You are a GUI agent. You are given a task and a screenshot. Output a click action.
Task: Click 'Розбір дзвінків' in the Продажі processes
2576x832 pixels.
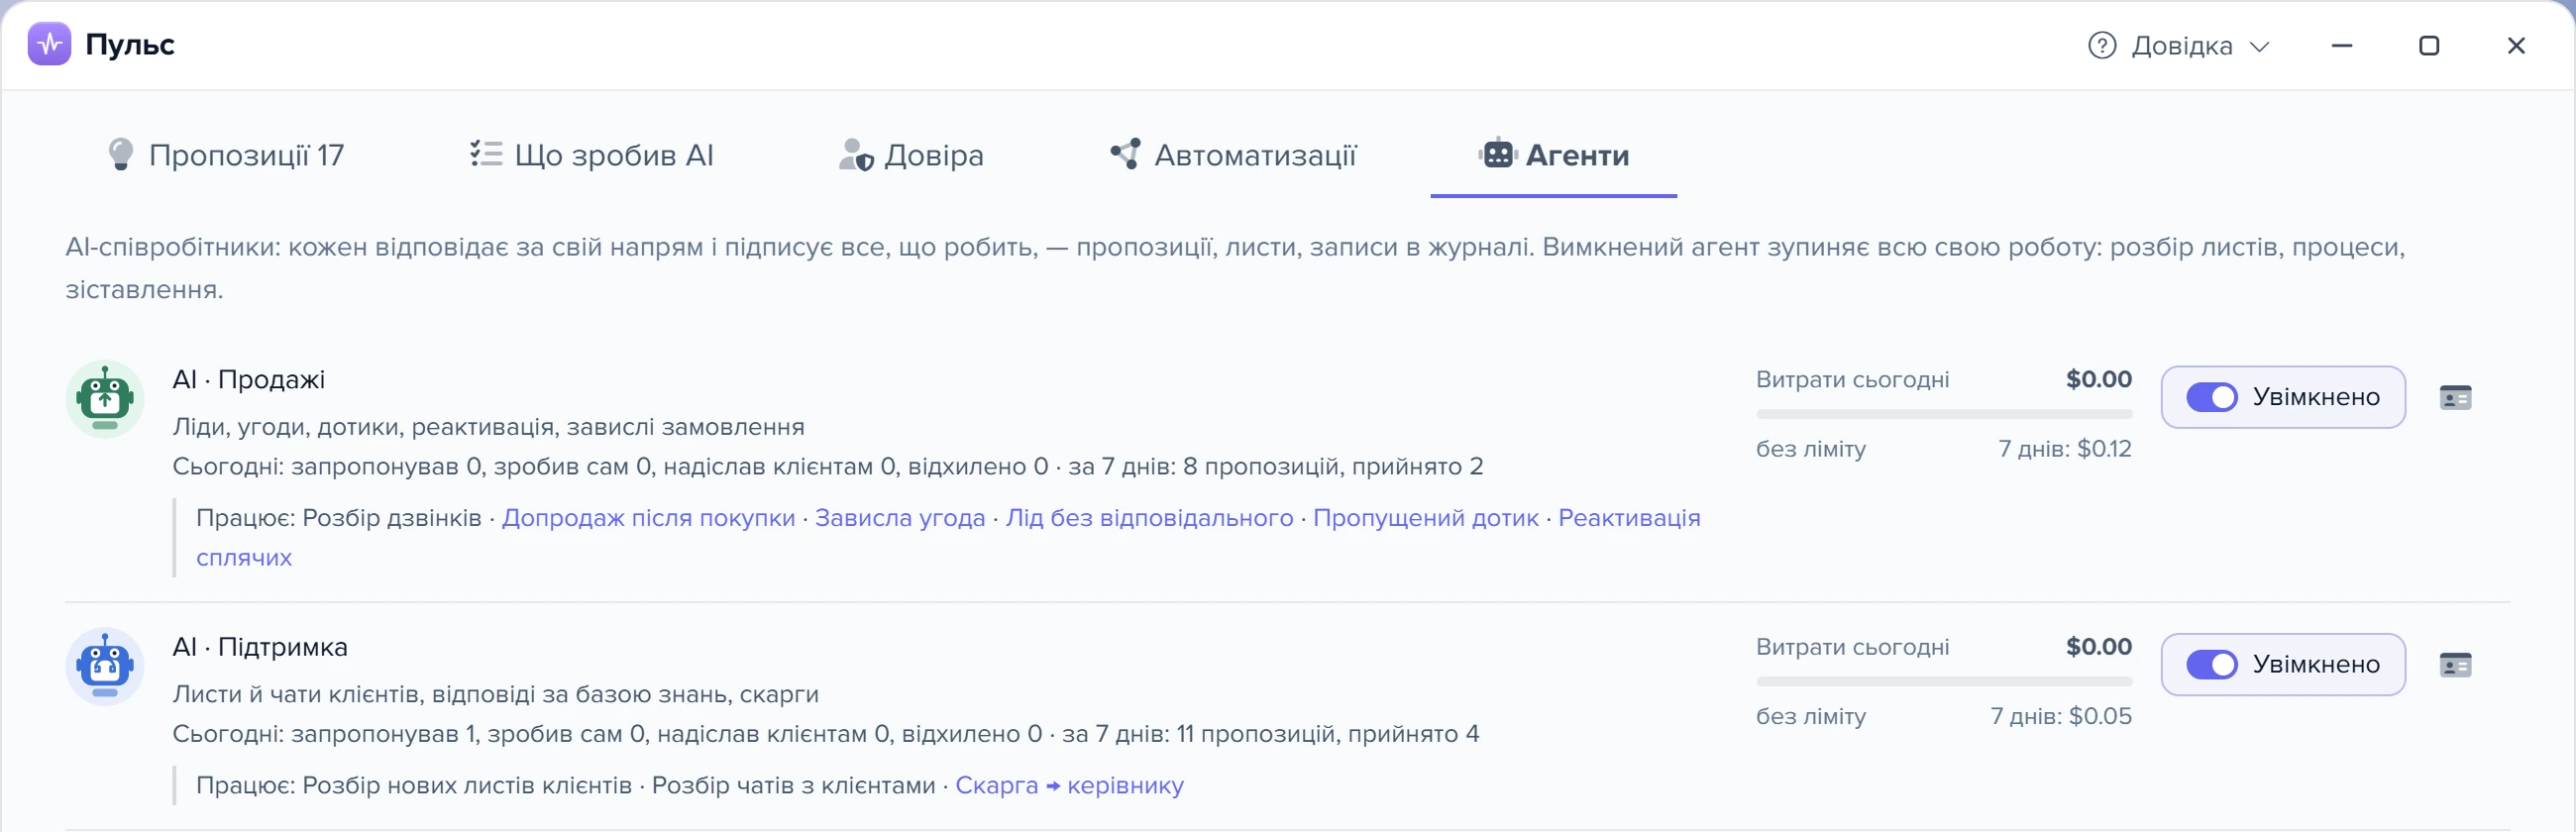392,518
